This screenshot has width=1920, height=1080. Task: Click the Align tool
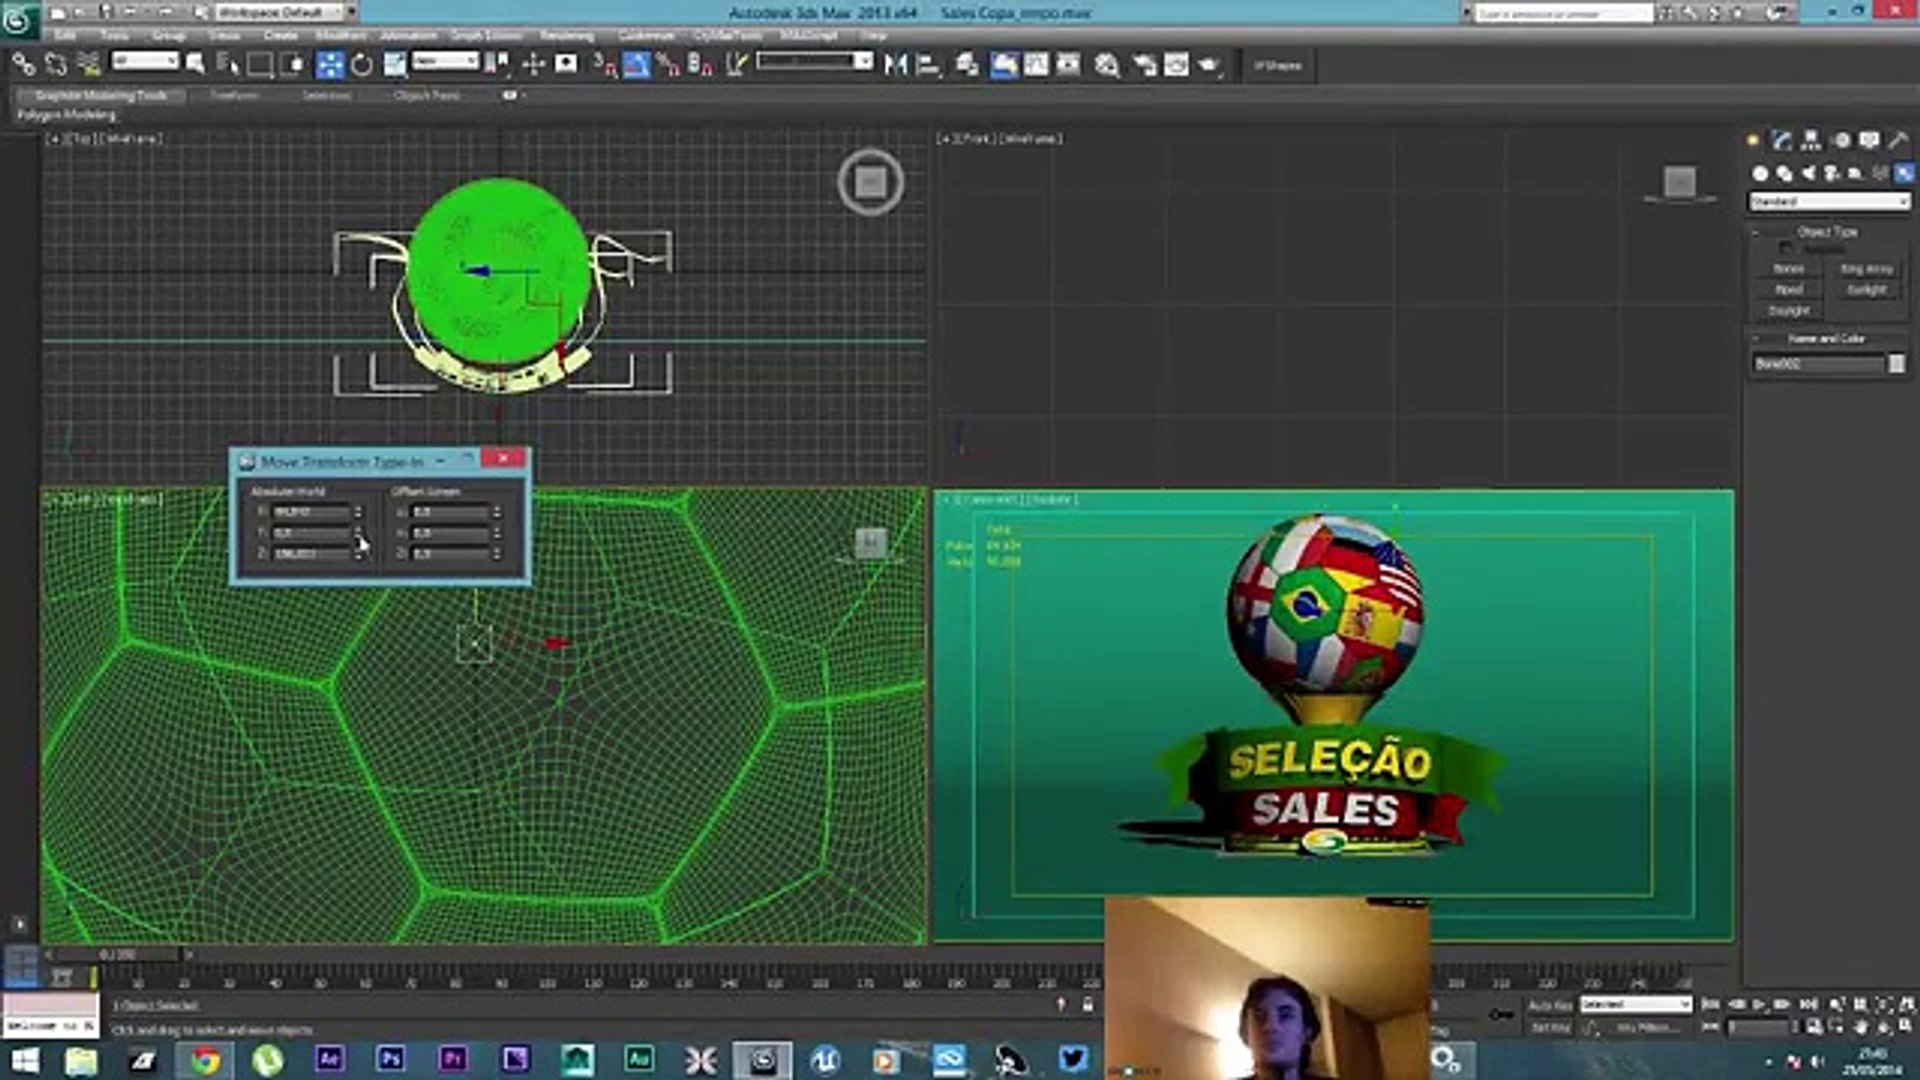tap(928, 65)
